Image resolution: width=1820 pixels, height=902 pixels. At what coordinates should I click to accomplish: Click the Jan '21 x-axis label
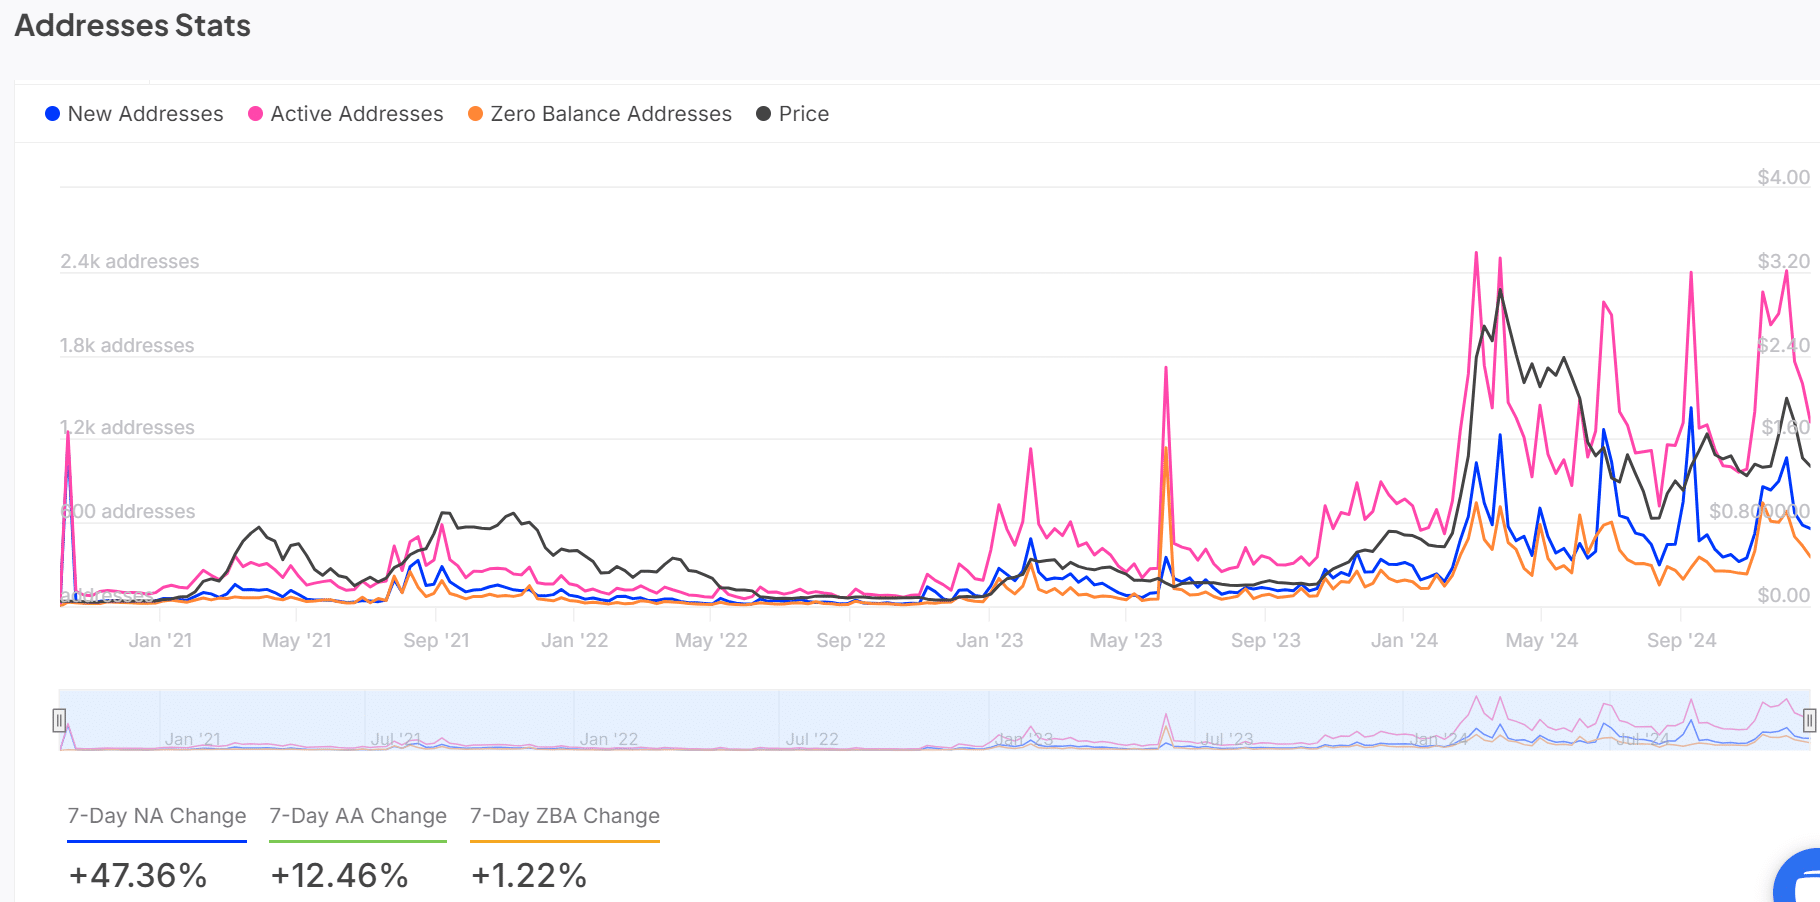point(160,640)
